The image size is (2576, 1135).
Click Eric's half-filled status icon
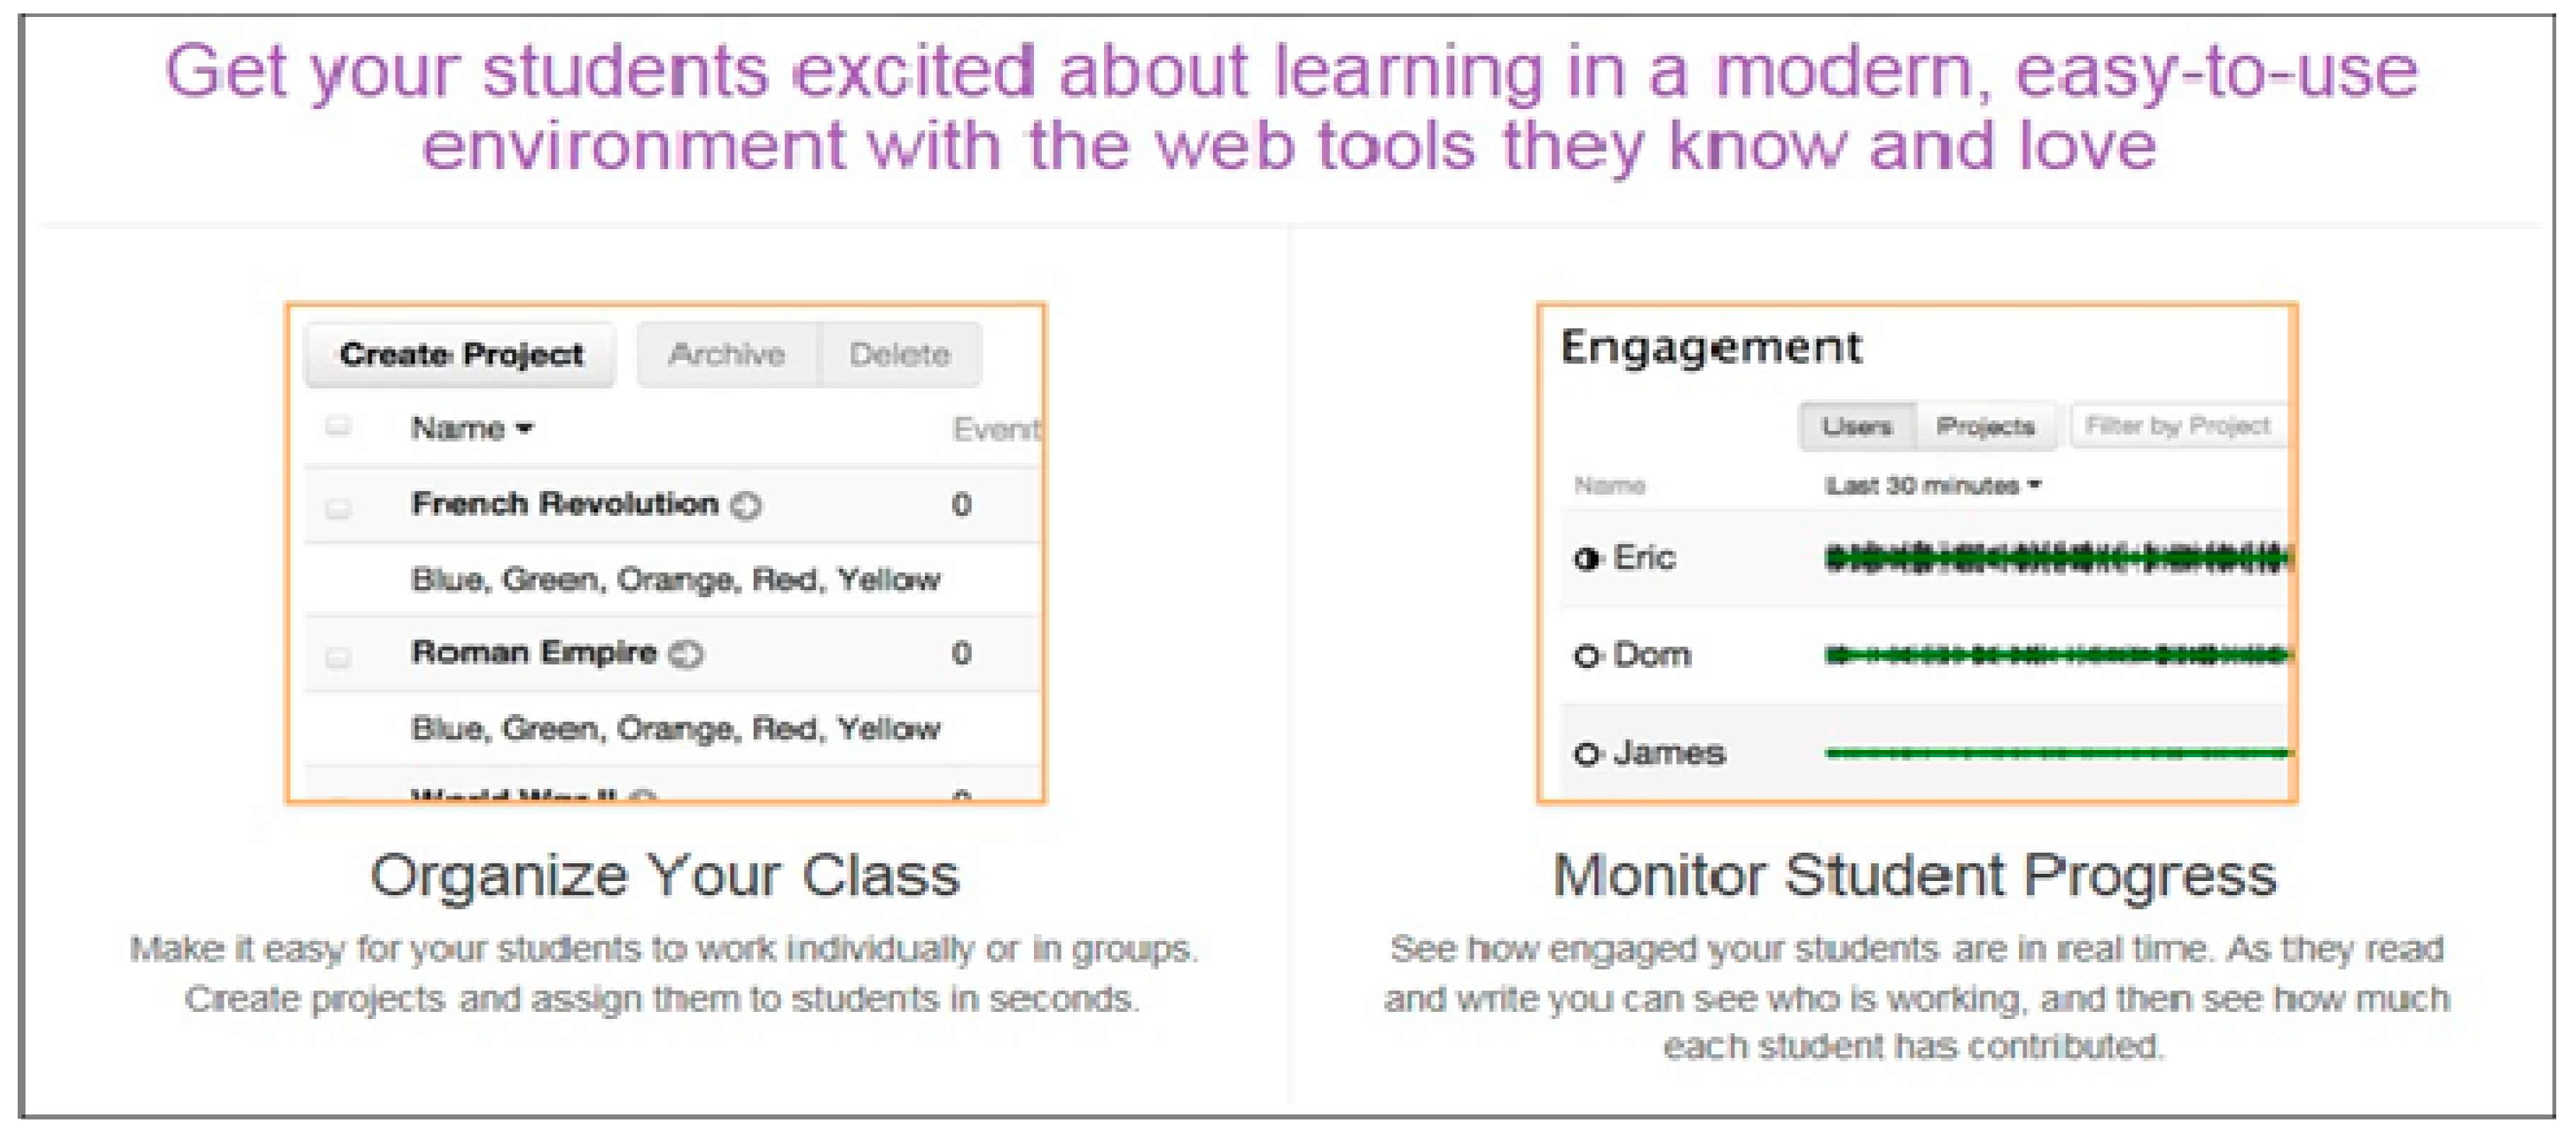(x=1586, y=559)
